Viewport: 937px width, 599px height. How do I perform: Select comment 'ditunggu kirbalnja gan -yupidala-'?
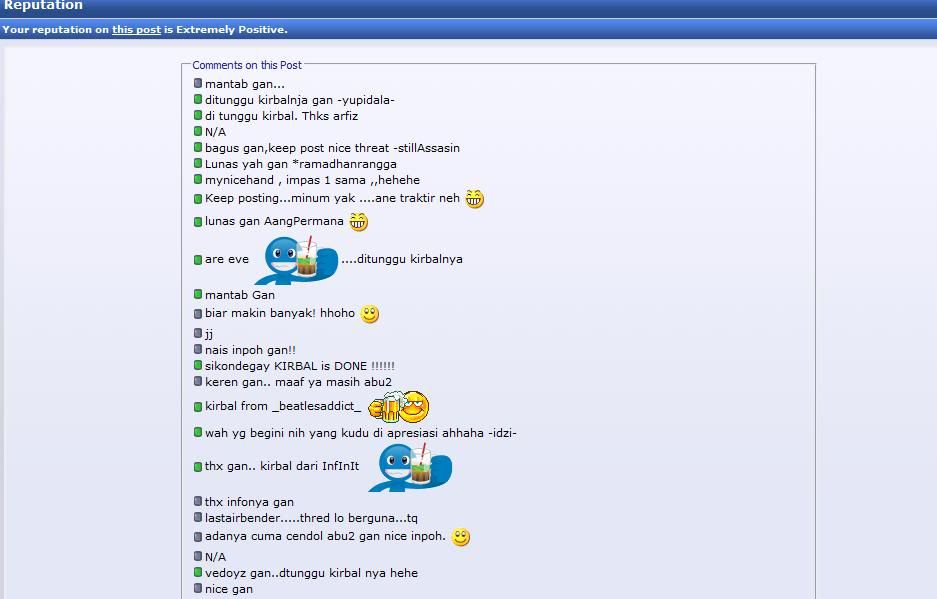(299, 100)
